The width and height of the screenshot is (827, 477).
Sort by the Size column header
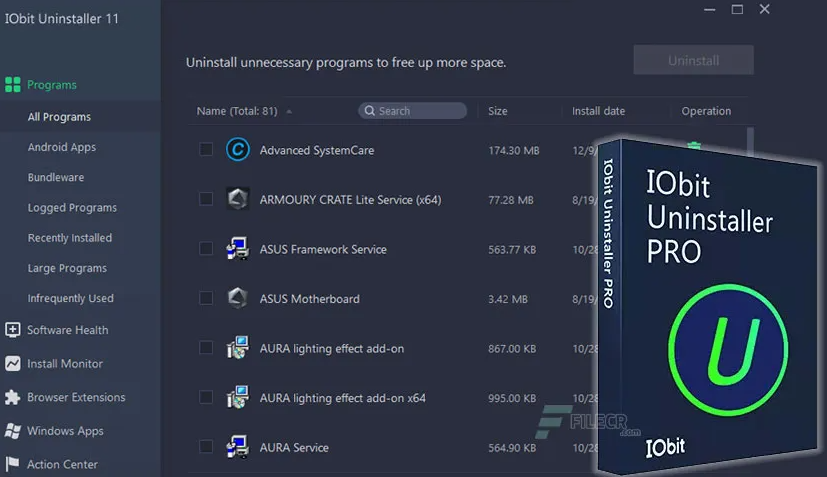[x=498, y=111]
